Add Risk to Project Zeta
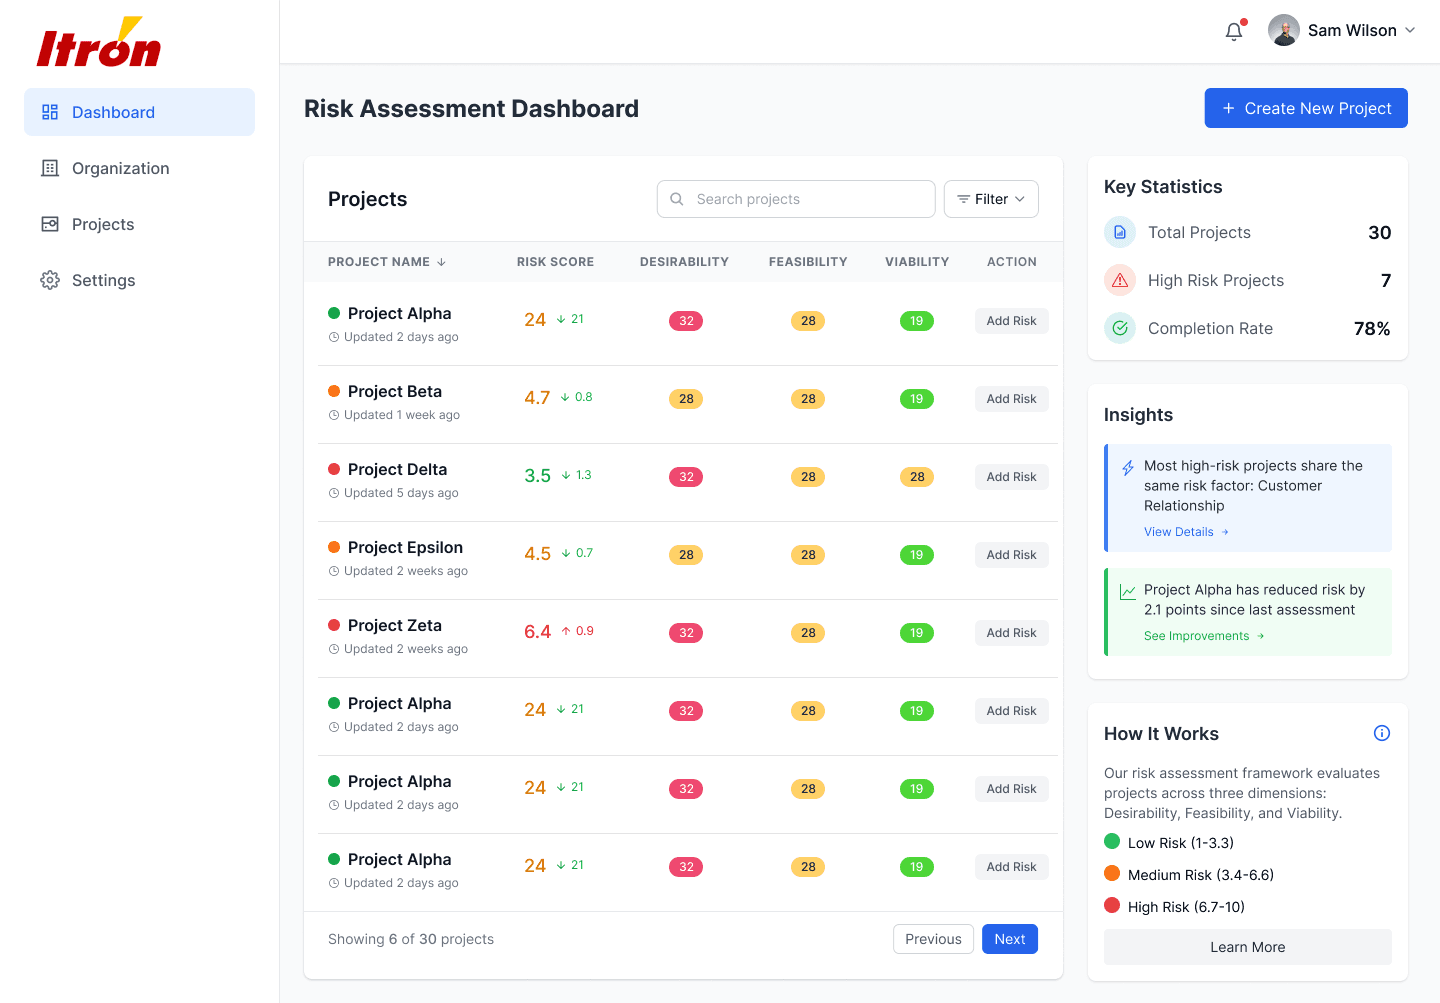Viewport: 1440px width, 1003px height. (x=1011, y=633)
